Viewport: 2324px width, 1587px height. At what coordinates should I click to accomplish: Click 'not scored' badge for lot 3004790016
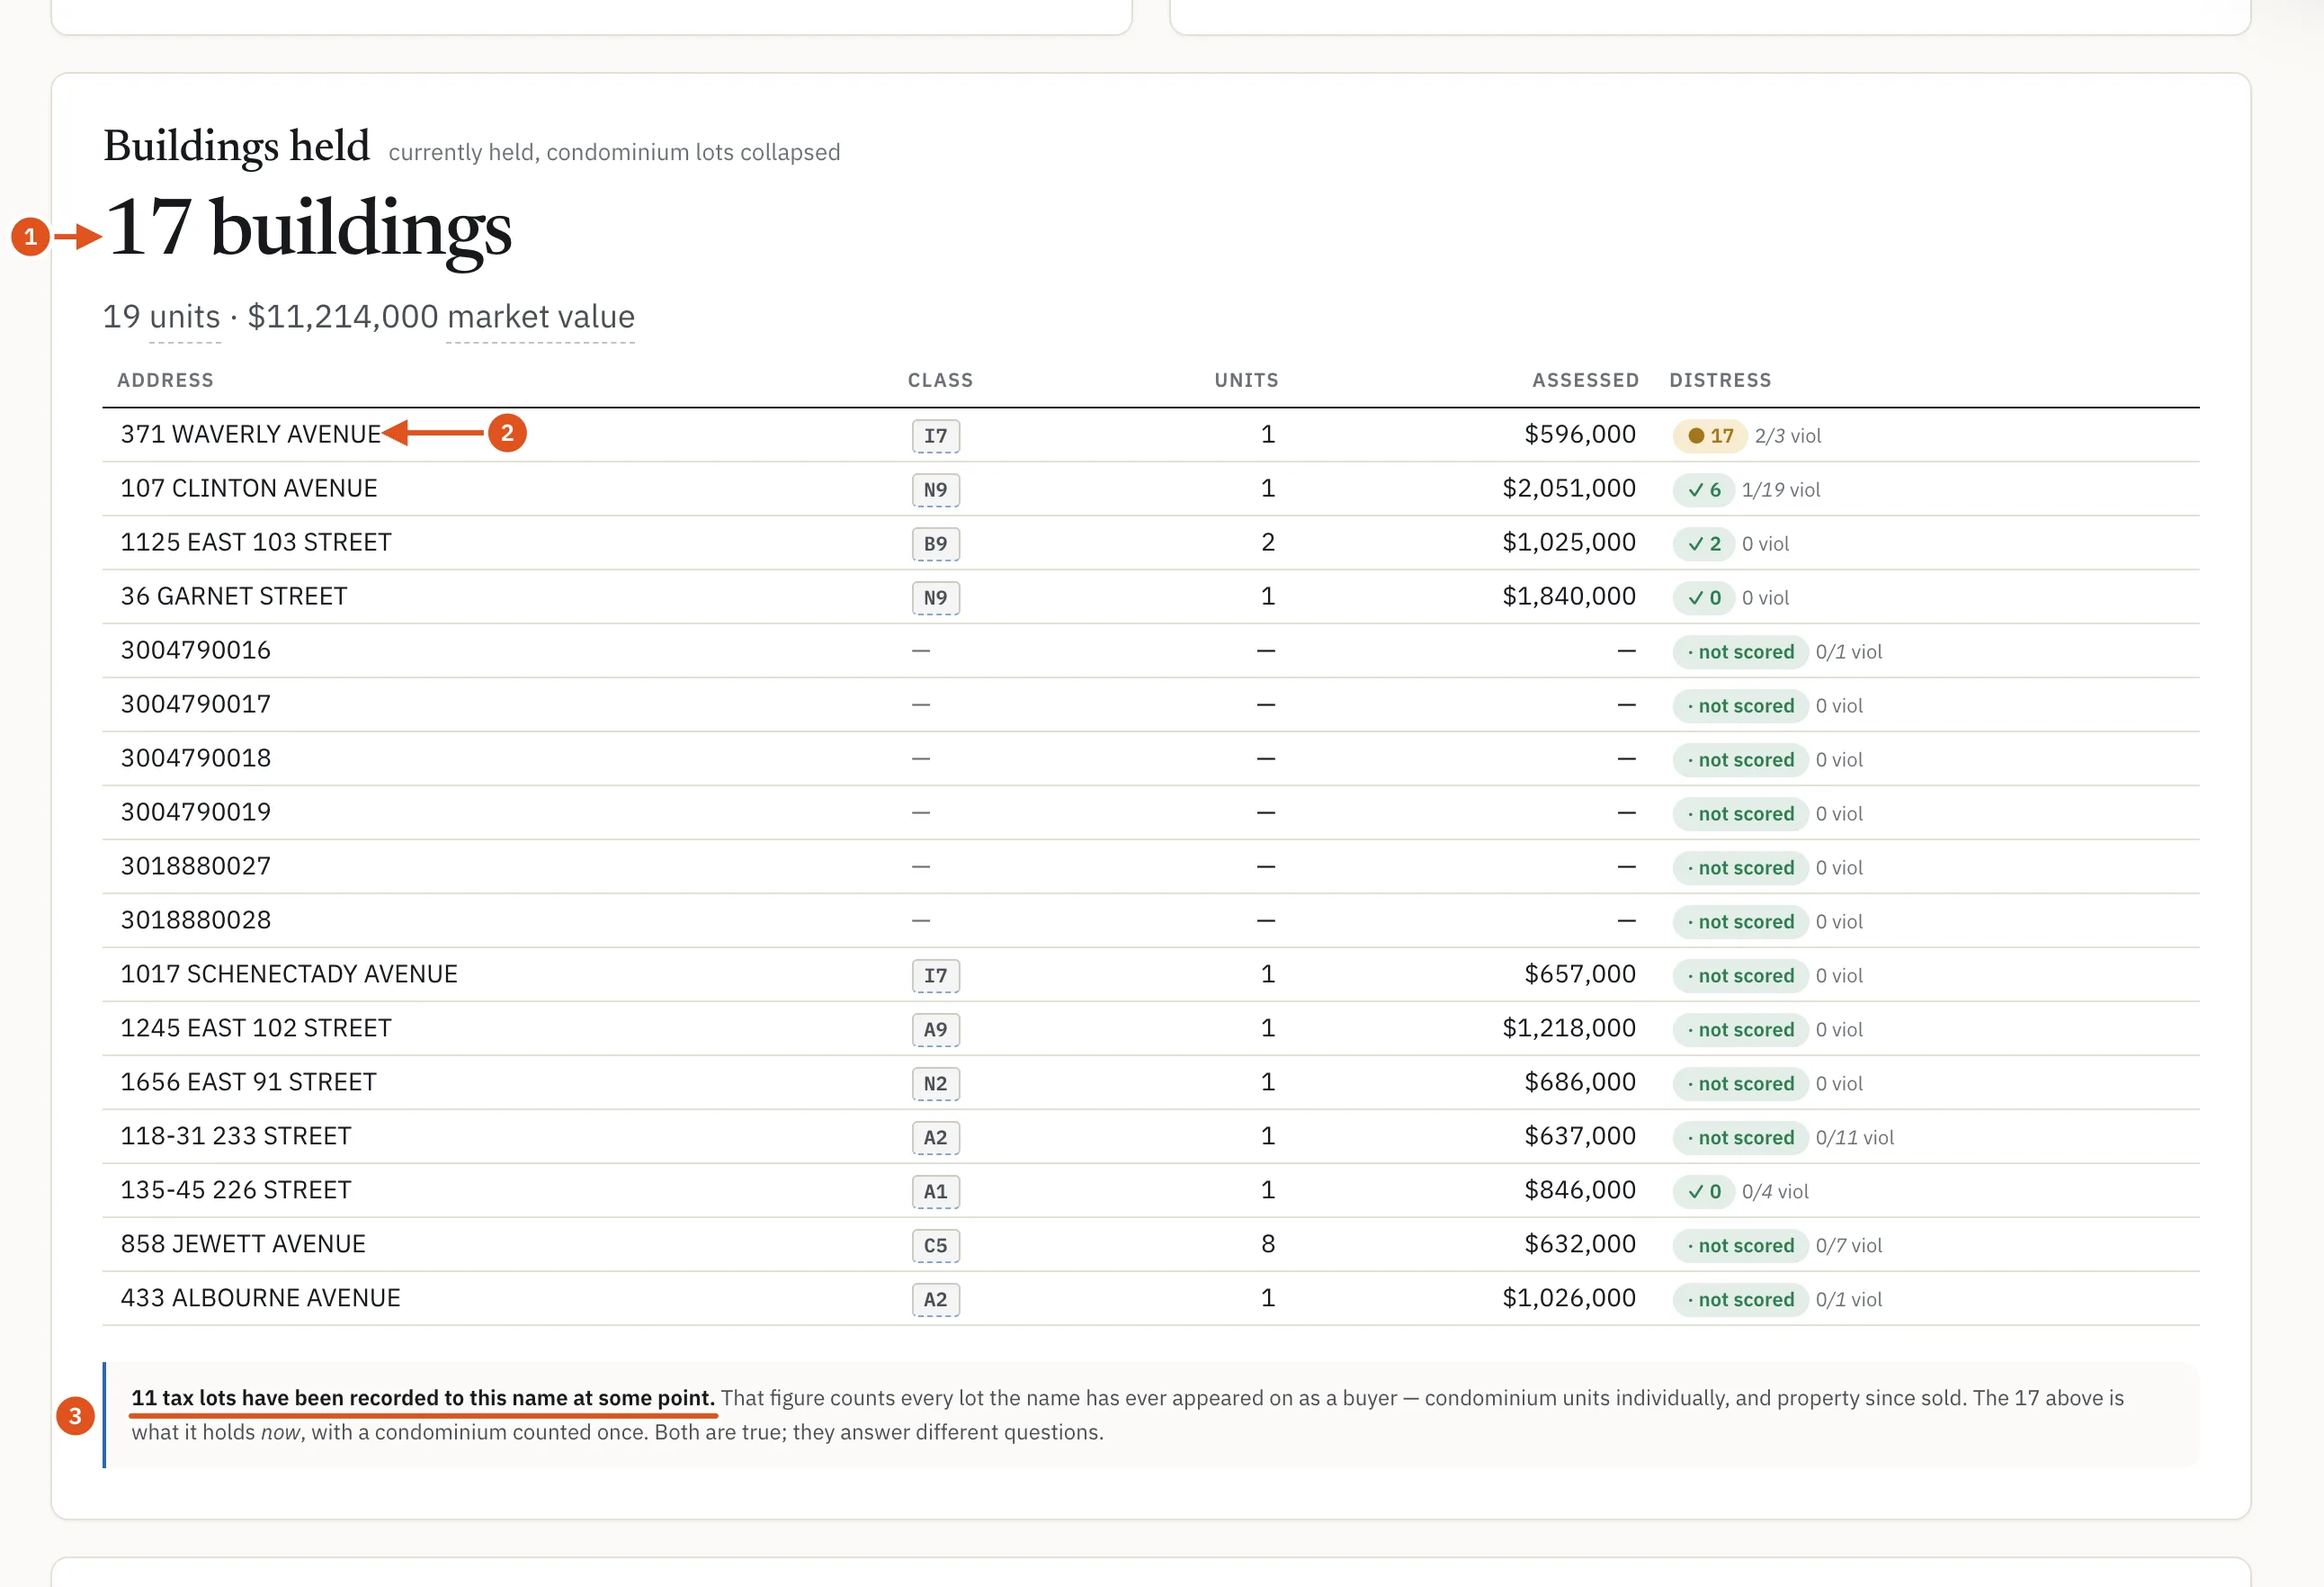tap(1740, 652)
